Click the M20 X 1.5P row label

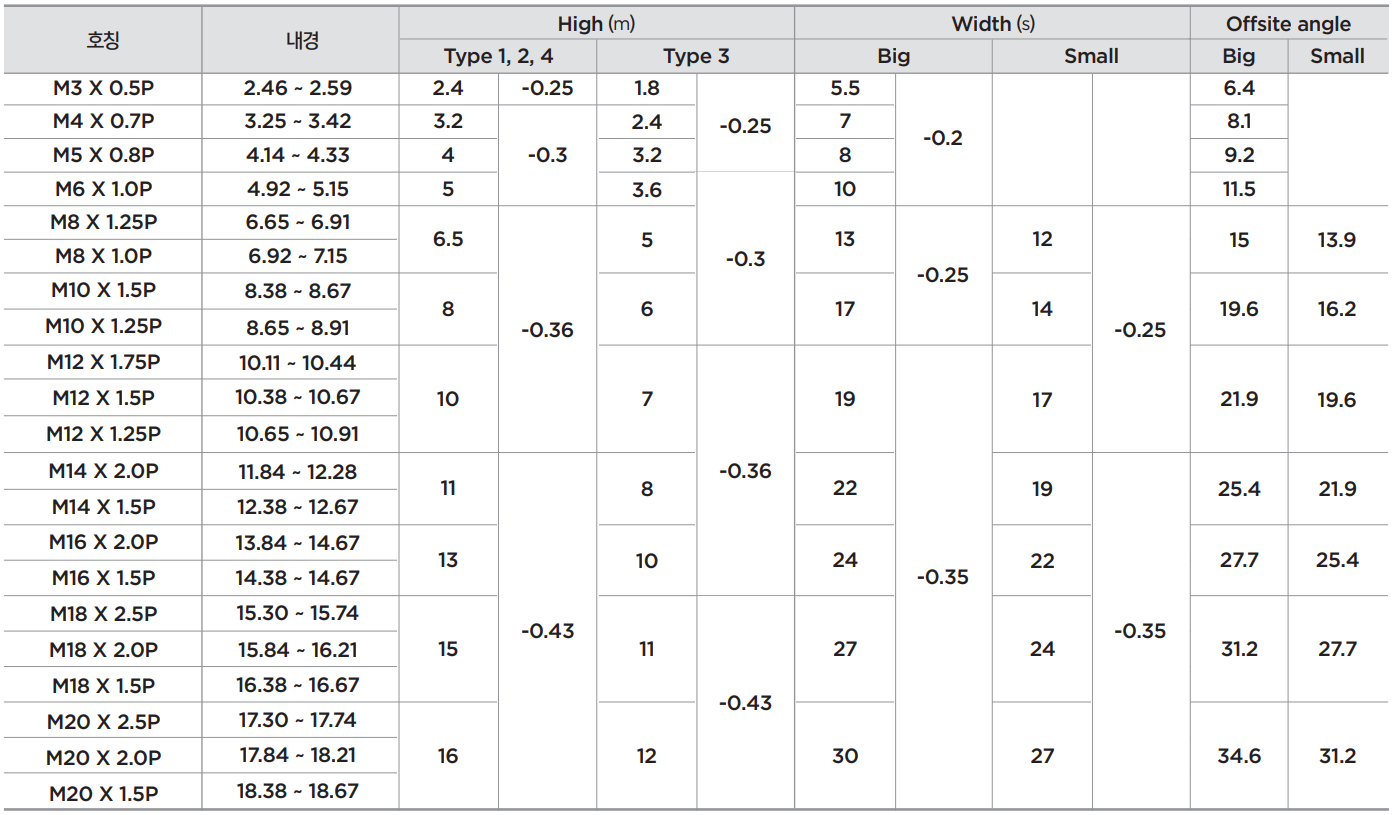103,794
